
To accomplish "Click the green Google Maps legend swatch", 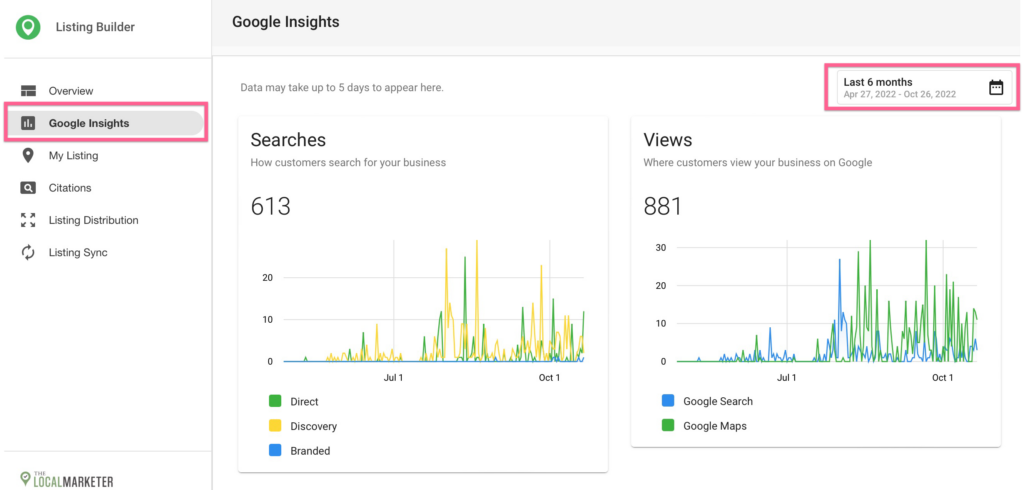I will [668, 425].
